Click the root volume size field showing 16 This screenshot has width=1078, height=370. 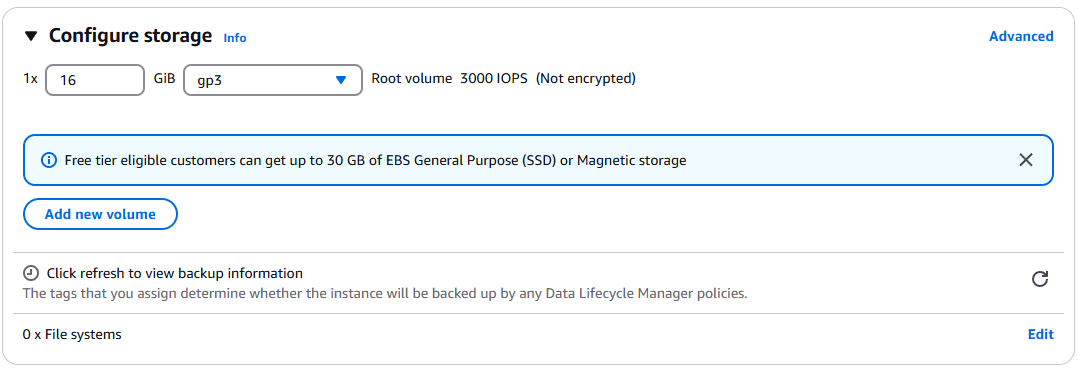[x=95, y=80]
